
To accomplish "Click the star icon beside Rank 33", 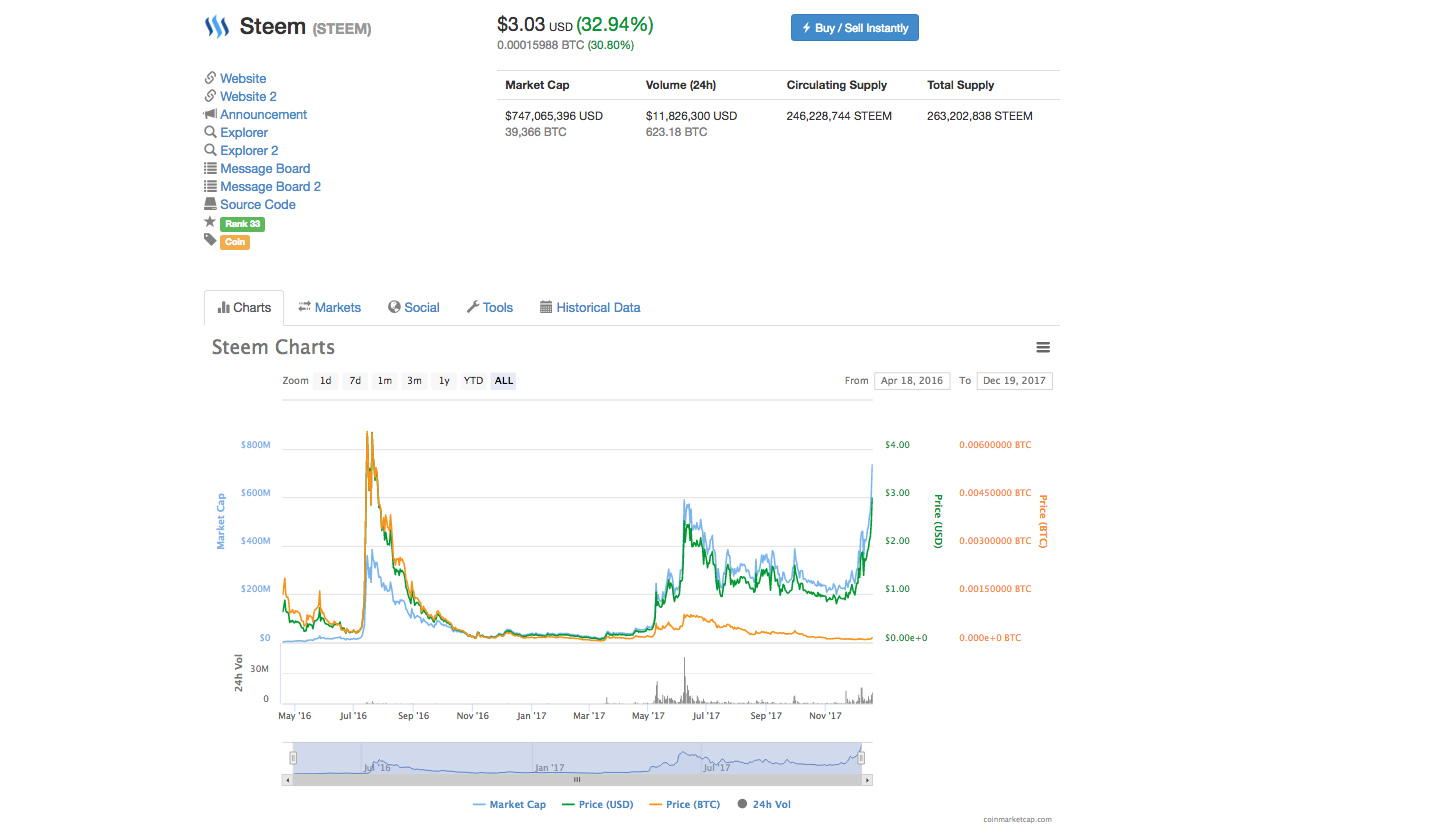I will (210, 222).
